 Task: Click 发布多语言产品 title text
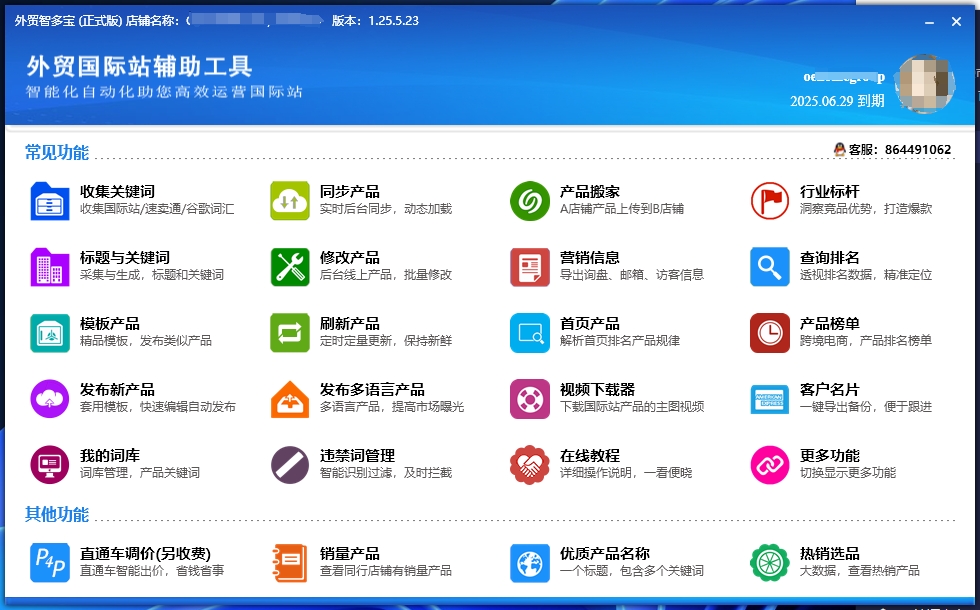372,389
